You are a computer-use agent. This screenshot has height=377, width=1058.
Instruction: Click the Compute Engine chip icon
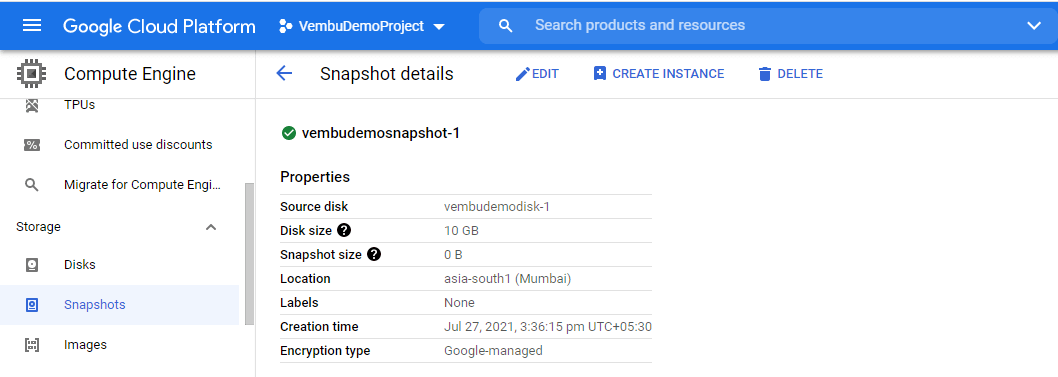click(x=31, y=74)
